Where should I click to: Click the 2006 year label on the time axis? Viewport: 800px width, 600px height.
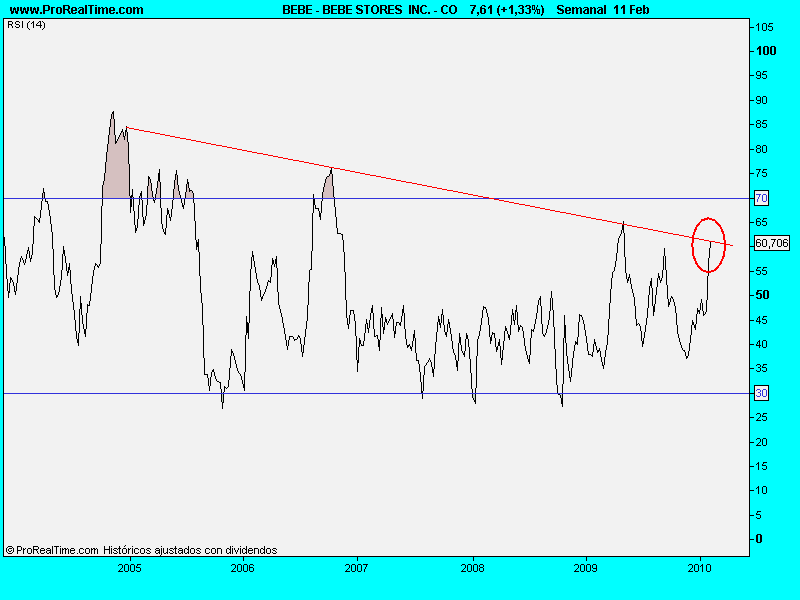tap(242, 568)
